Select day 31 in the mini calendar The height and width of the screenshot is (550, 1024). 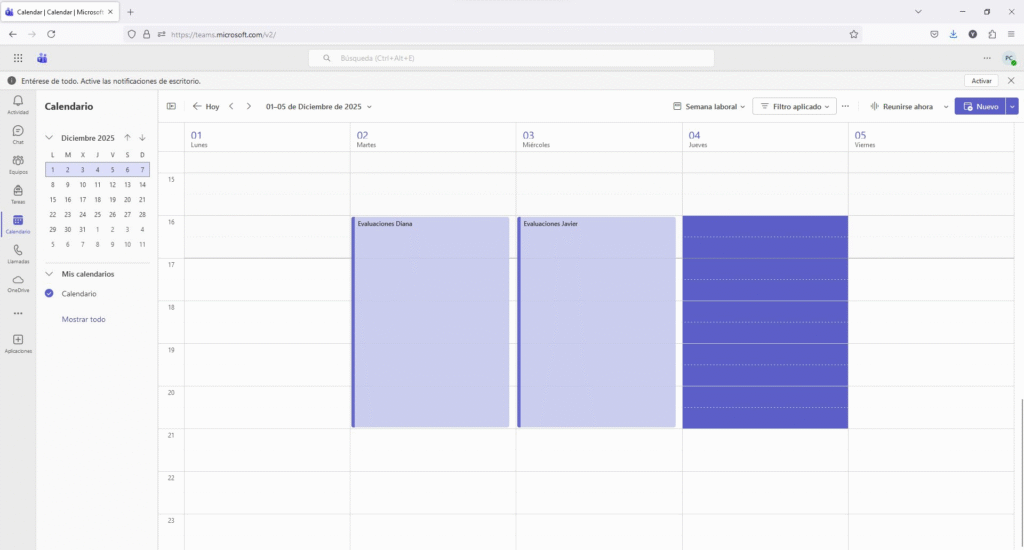coord(82,229)
